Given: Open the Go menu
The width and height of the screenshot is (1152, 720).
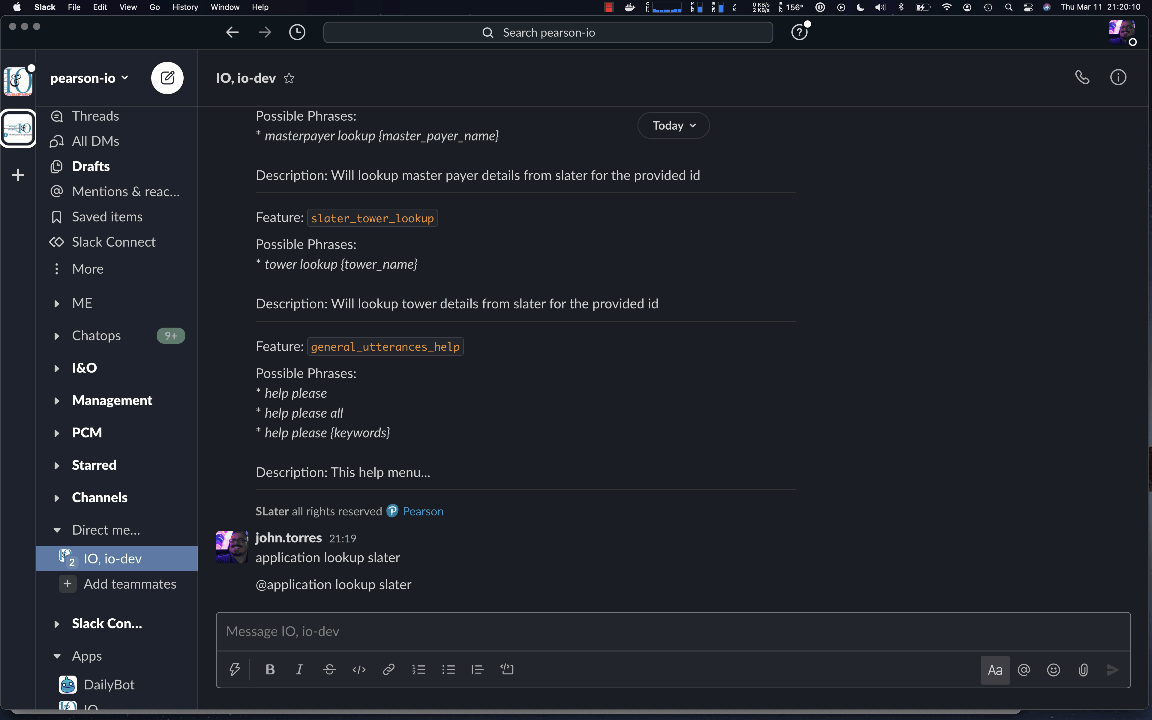Looking at the screenshot, I should 154,7.
